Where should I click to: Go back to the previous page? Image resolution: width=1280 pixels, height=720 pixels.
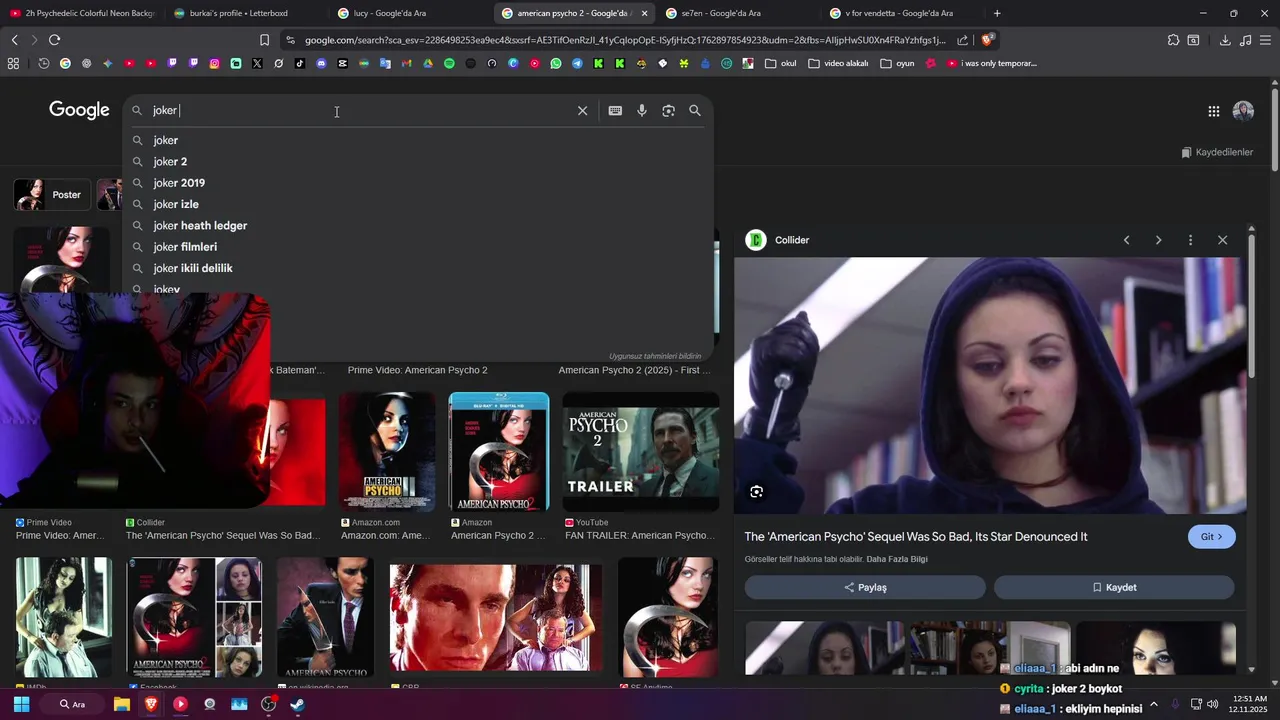(14, 40)
